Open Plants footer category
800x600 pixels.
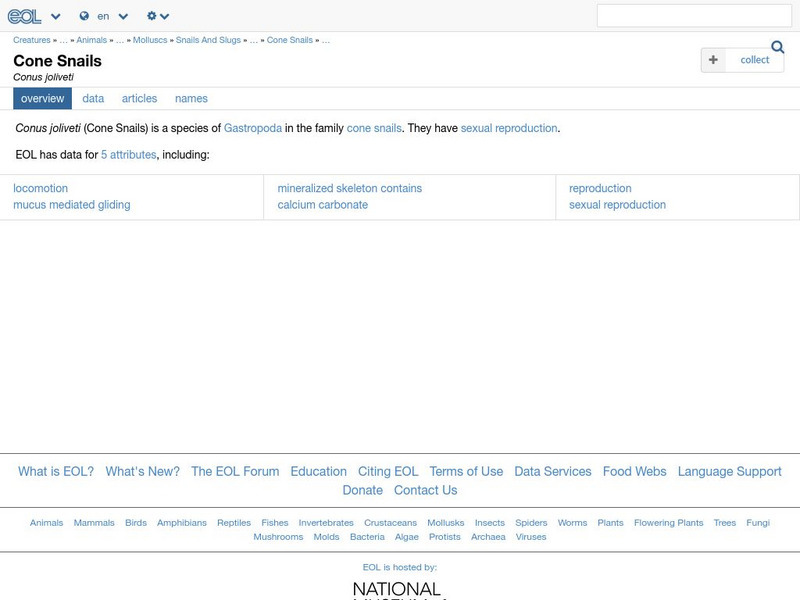pyautogui.click(x=610, y=523)
